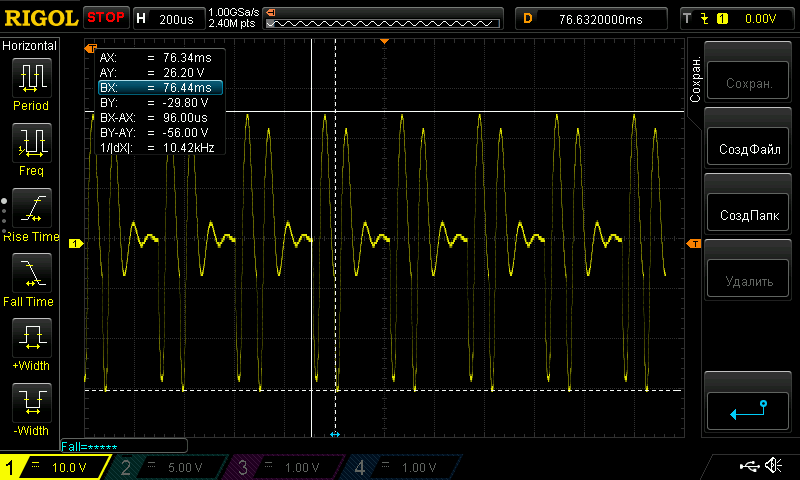Click the orange trigger level marker on right edge
Image resolution: width=800 pixels, height=480 pixels.
(x=694, y=244)
